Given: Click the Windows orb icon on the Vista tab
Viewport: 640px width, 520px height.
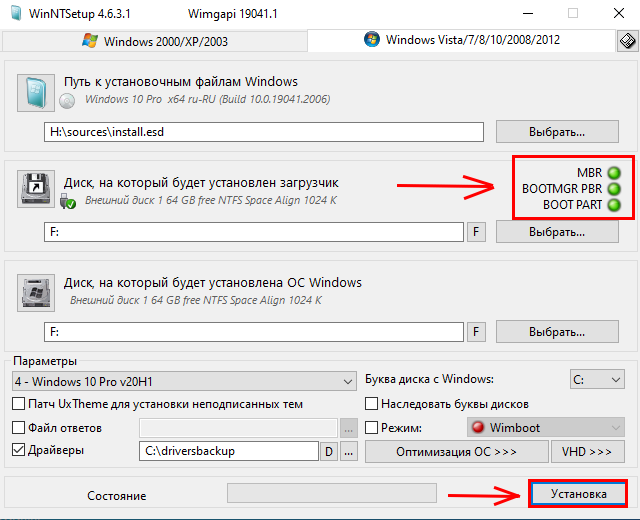Looking at the screenshot, I should (x=372, y=40).
